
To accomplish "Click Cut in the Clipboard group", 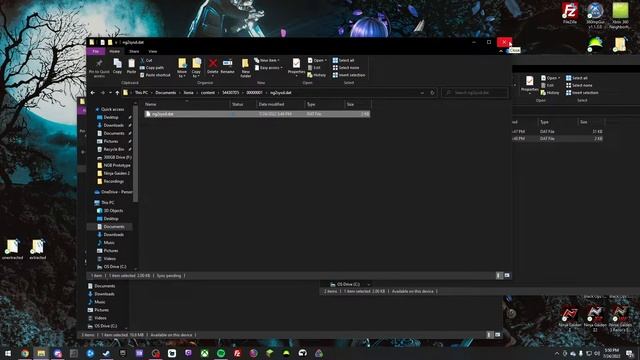I will point(146,60).
